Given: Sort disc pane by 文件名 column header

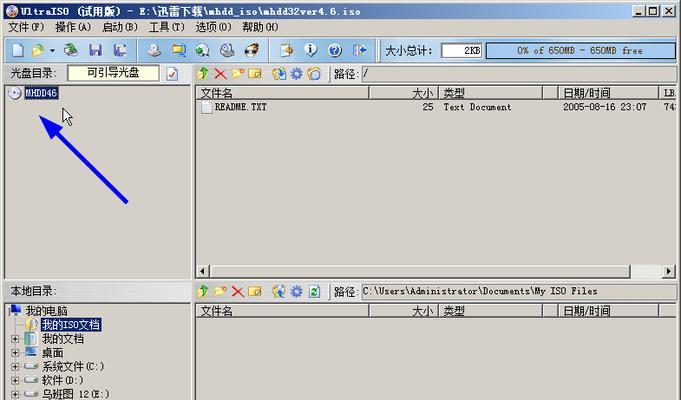Looking at the screenshot, I should (282, 93).
